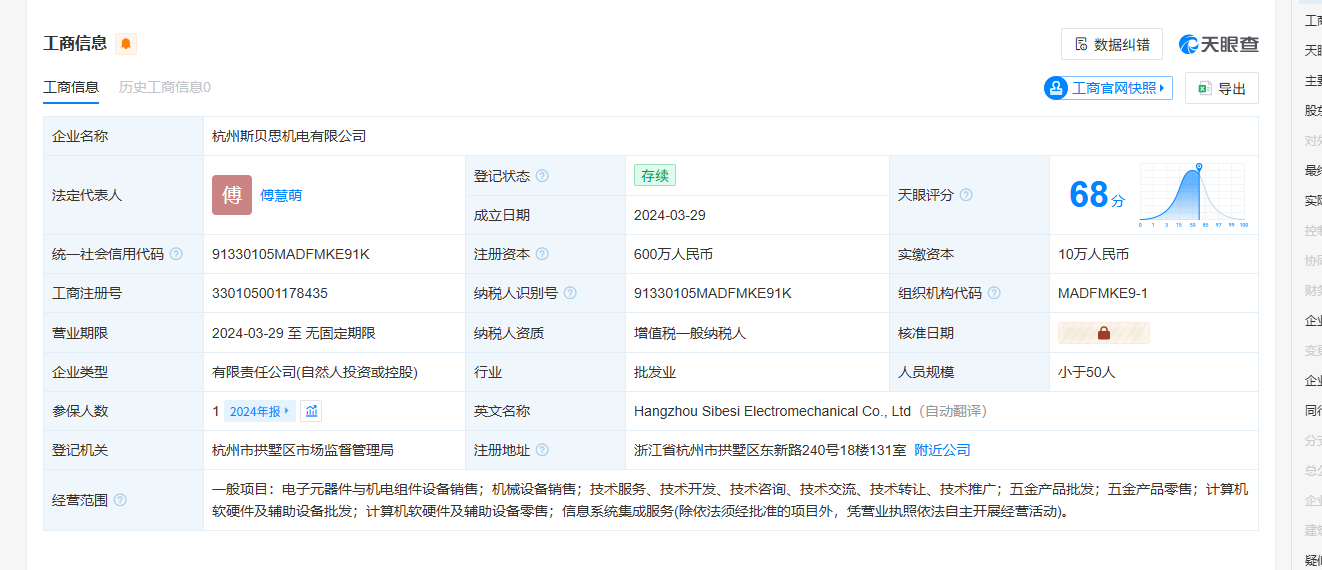This screenshot has width=1322, height=570.
Task: Open the 附近公司 link
Action: 942,450
